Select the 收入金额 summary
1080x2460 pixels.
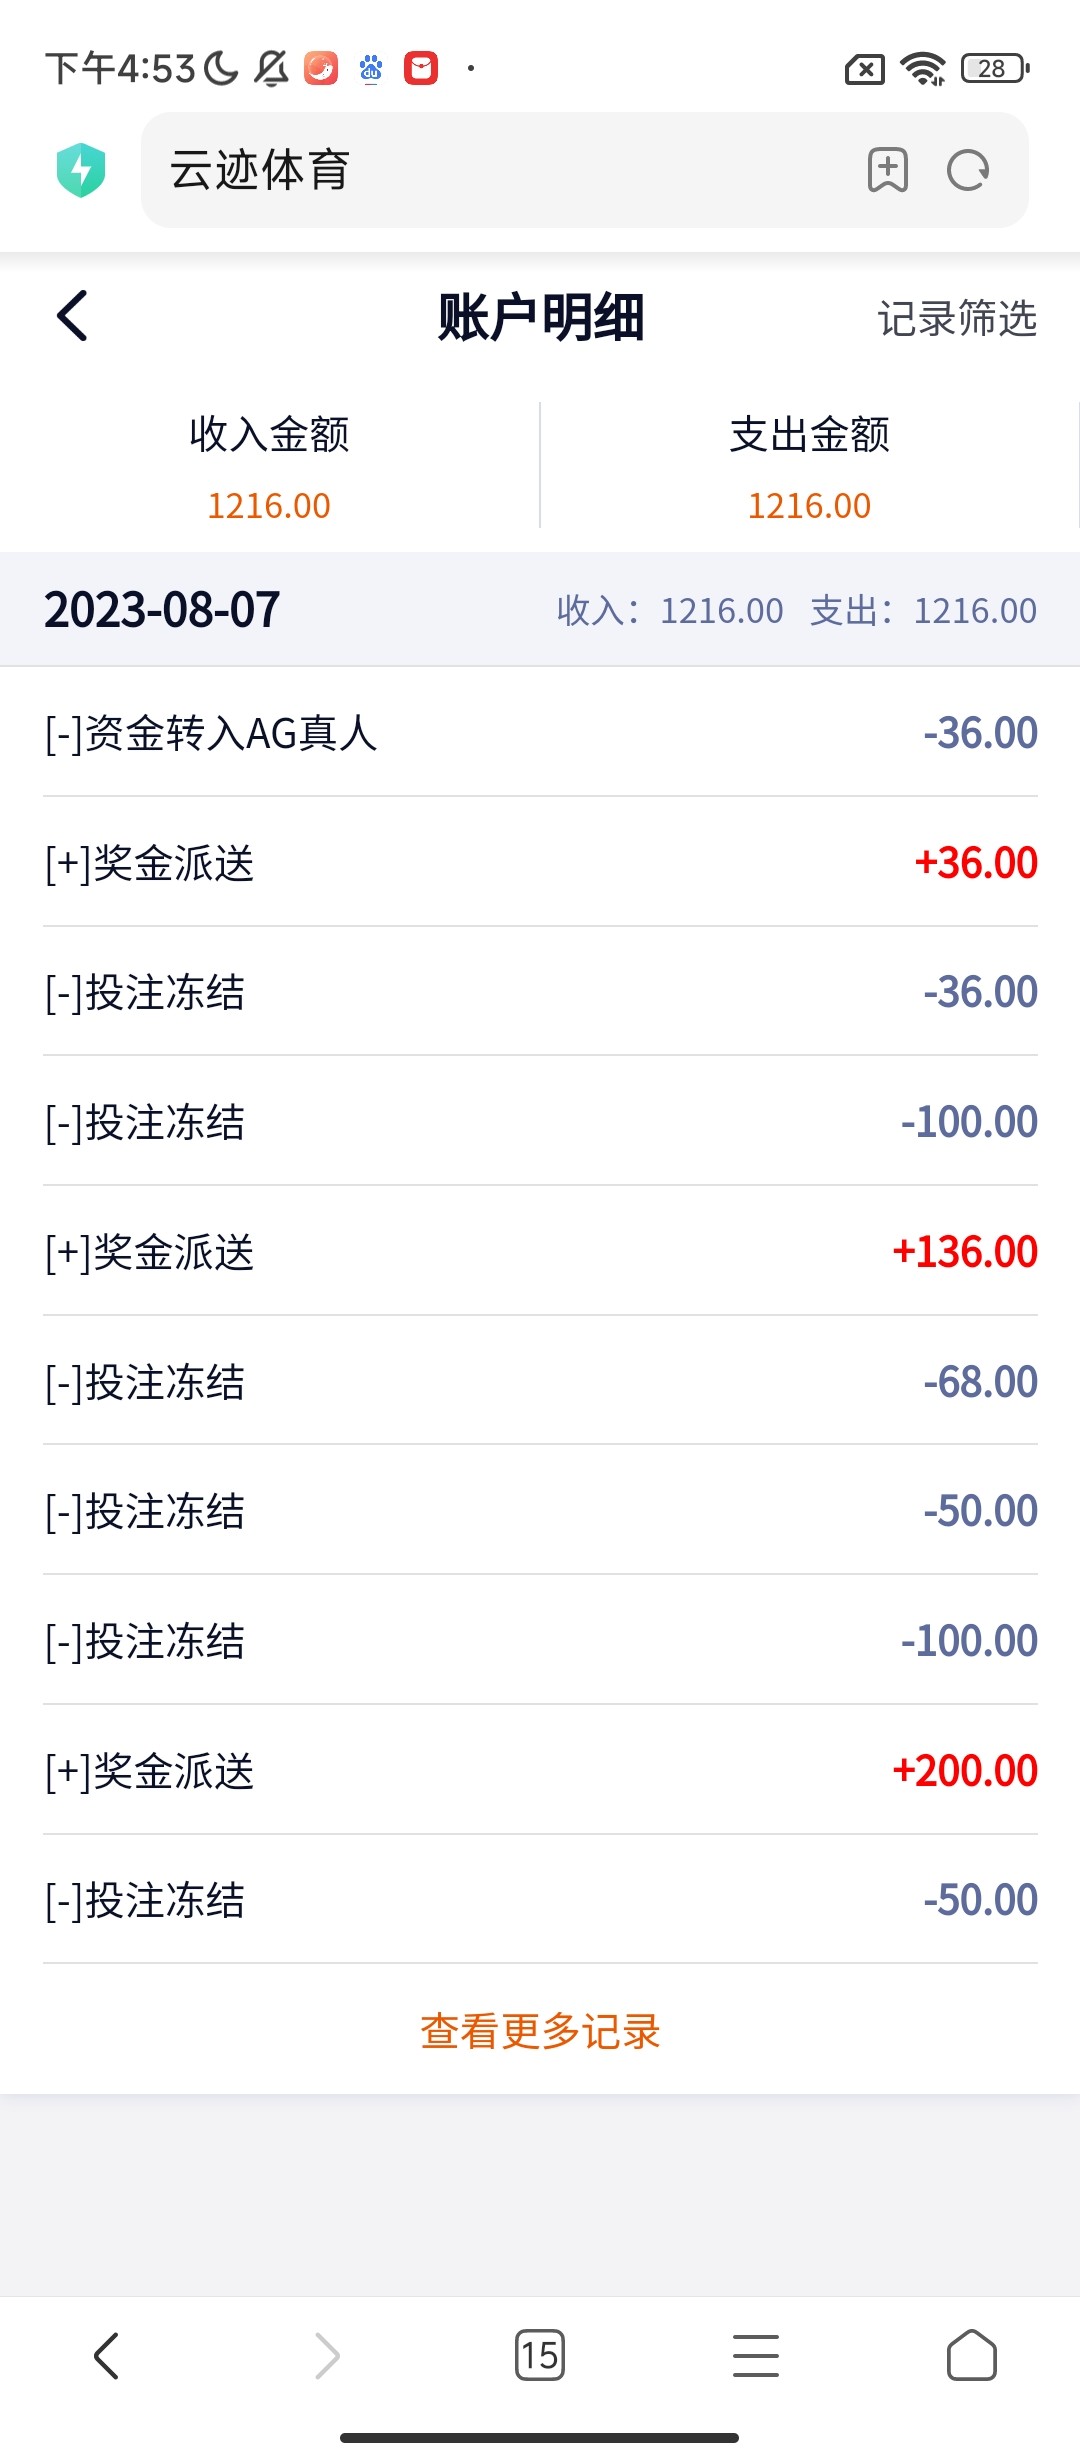click(269, 466)
